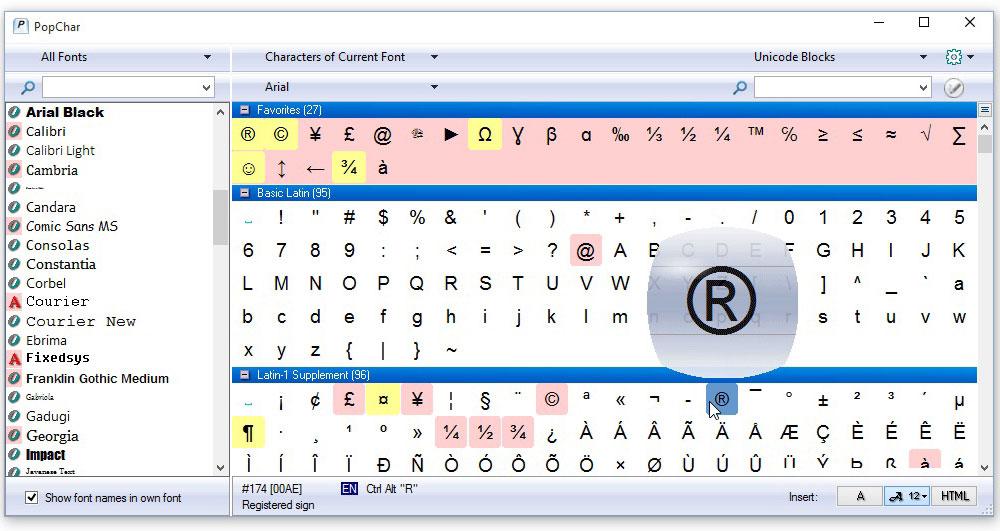Set insert mode to HTML
Viewport: 1000px width, 531px height.
[x=954, y=496]
